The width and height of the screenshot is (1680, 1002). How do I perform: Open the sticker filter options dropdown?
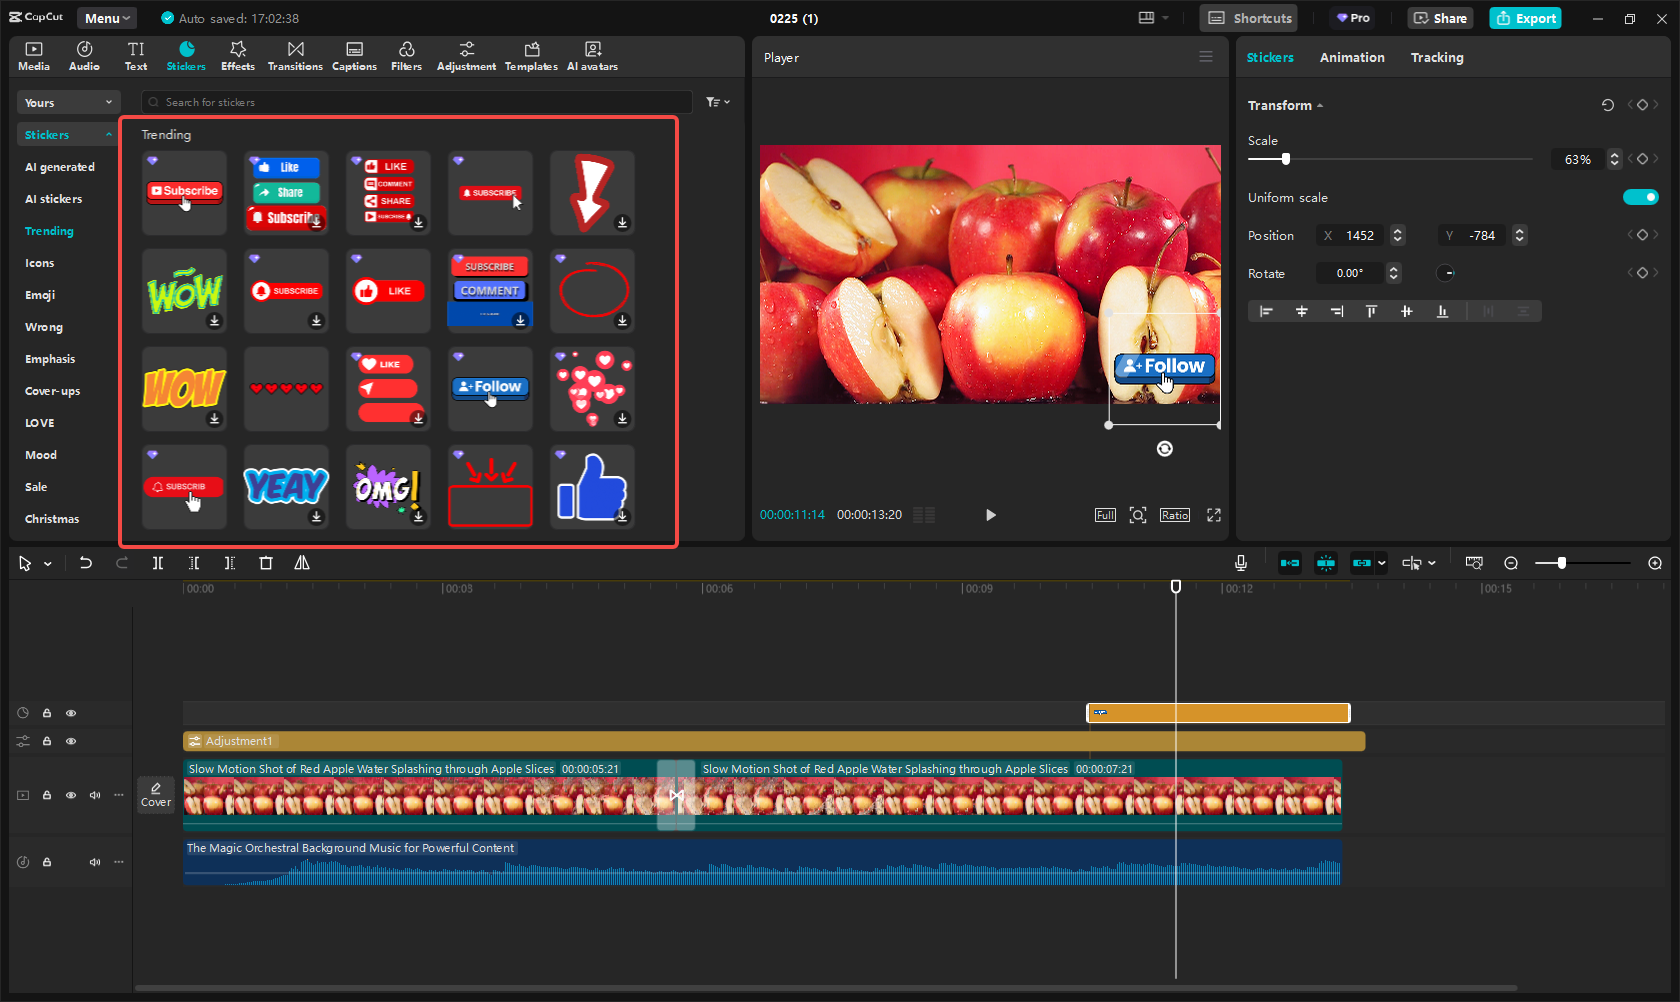tap(717, 102)
